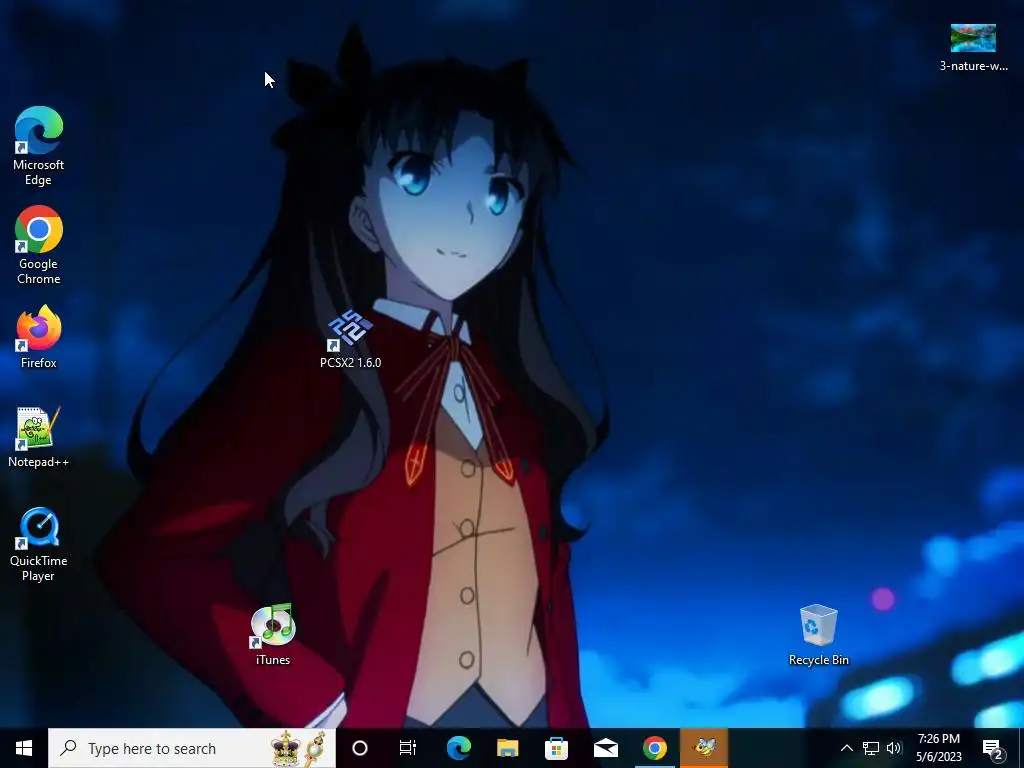Select the iTunes desktop shortcut
The height and width of the screenshot is (768, 1024).
click(x=273, y=635)
